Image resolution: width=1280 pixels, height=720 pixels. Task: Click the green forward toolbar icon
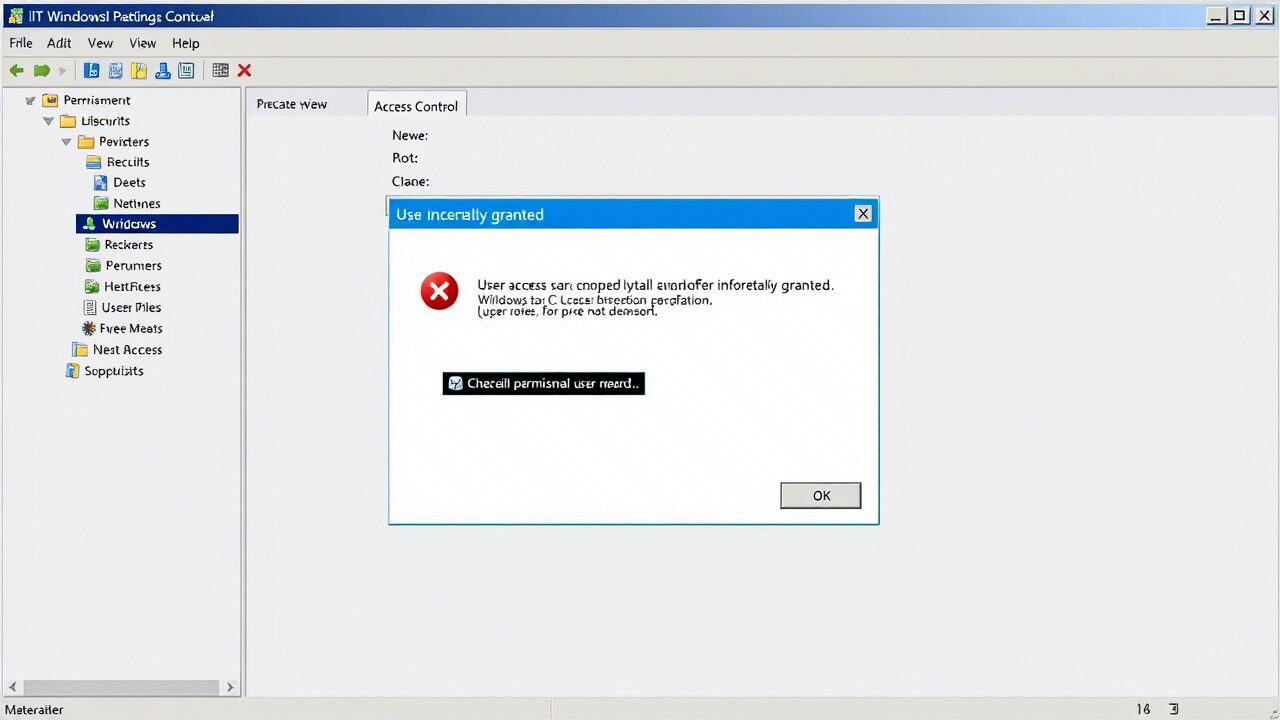(x=41, y=71)
